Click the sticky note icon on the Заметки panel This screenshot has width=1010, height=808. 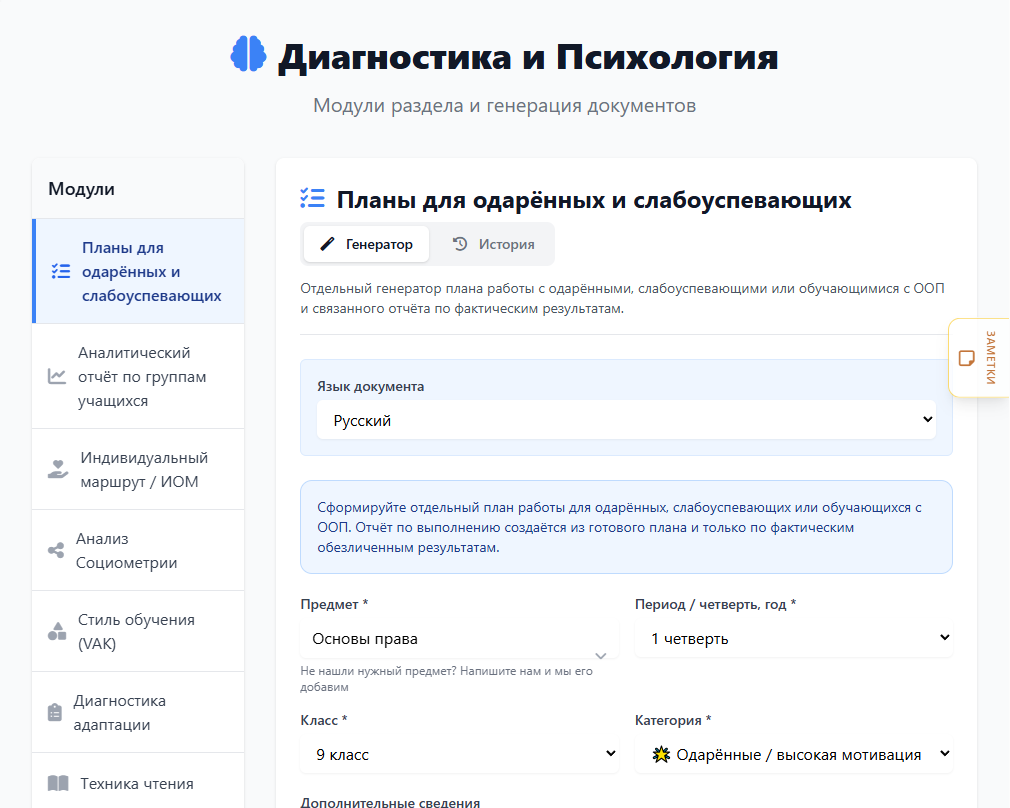967,358
